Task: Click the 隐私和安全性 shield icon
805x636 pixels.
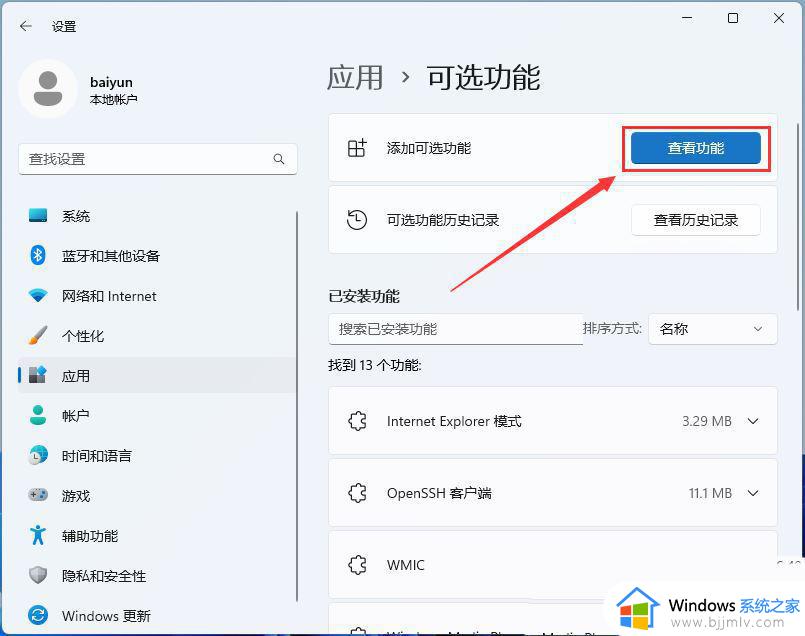Action: point(38,575)
